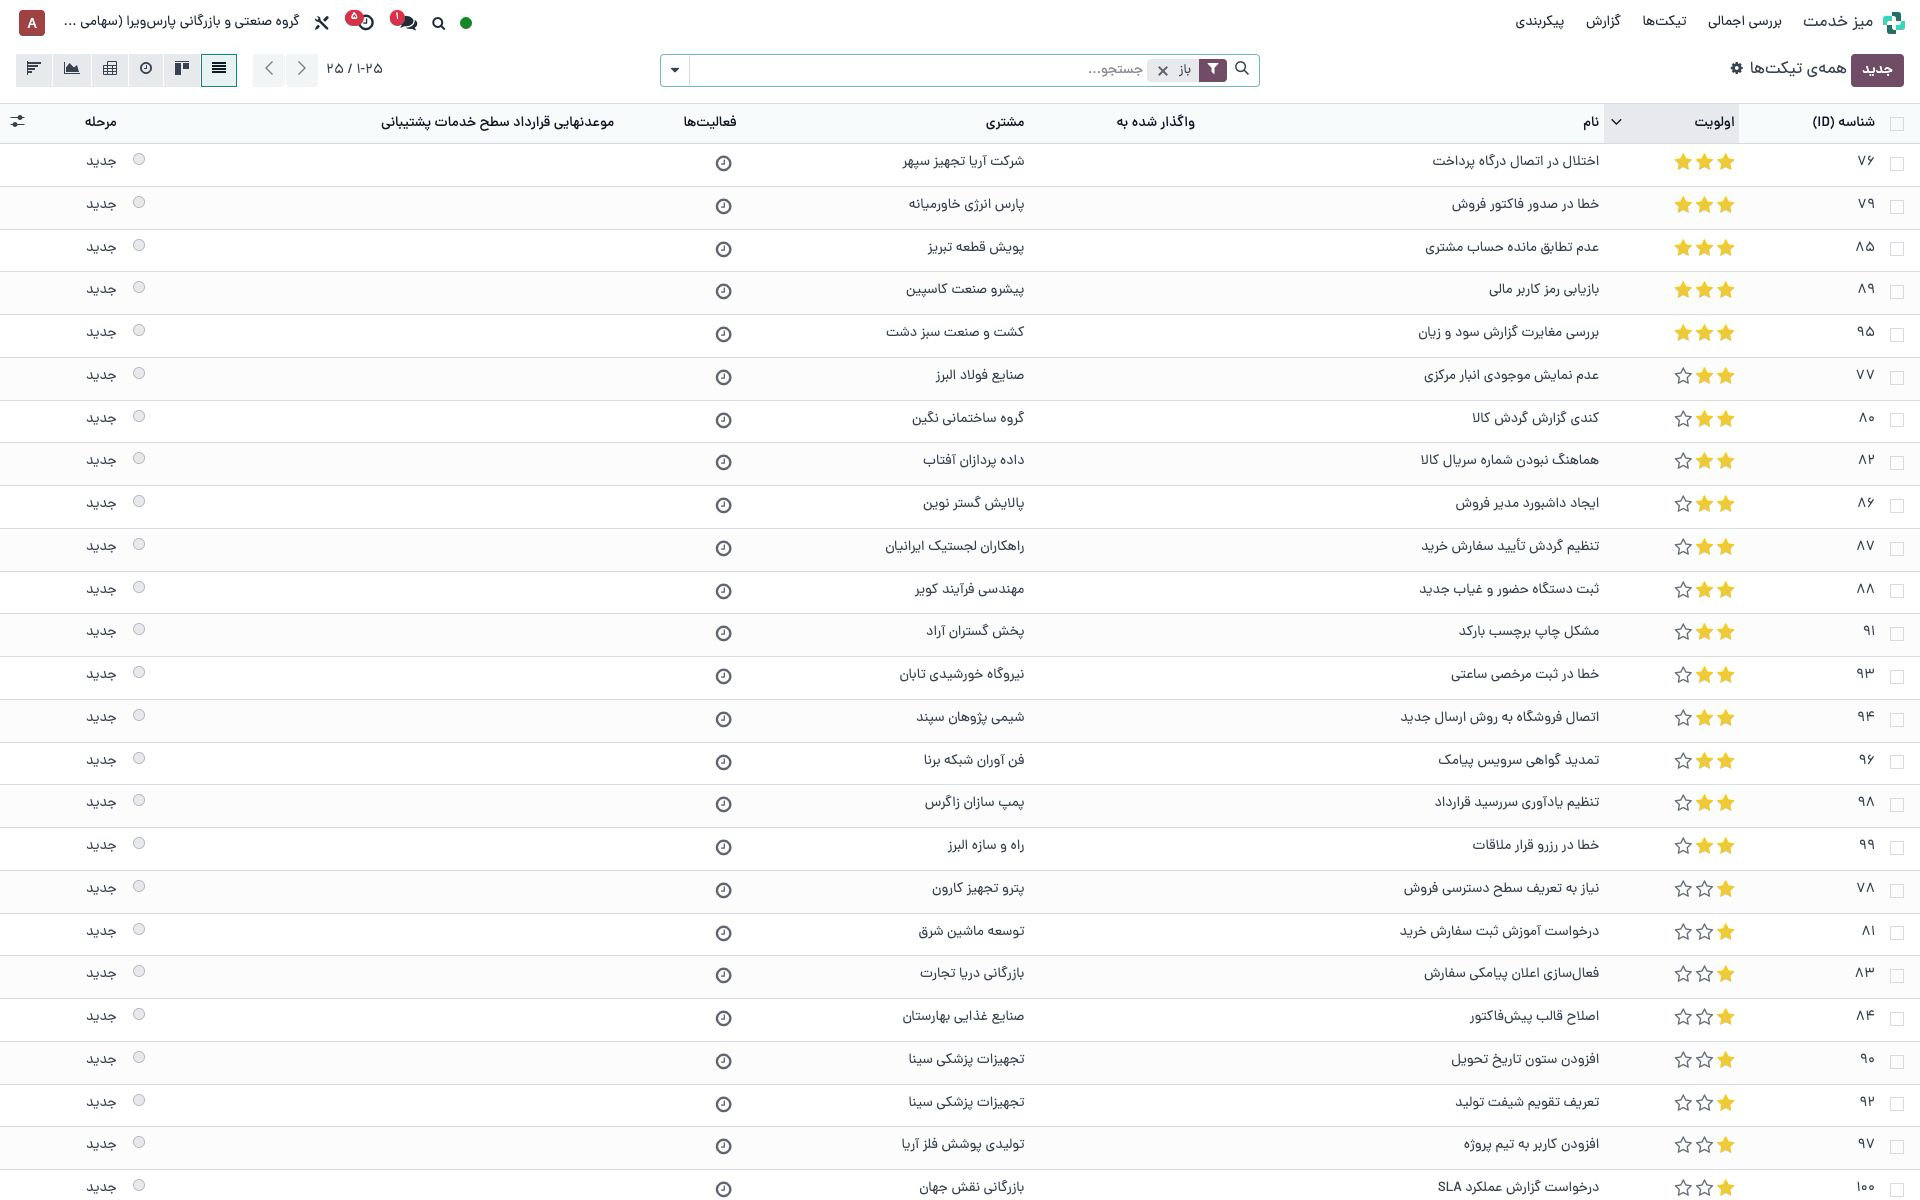The height and width of the screenshot is (1200, 1920).
Task: Click the green online status dot
Action: click(466, 23)
